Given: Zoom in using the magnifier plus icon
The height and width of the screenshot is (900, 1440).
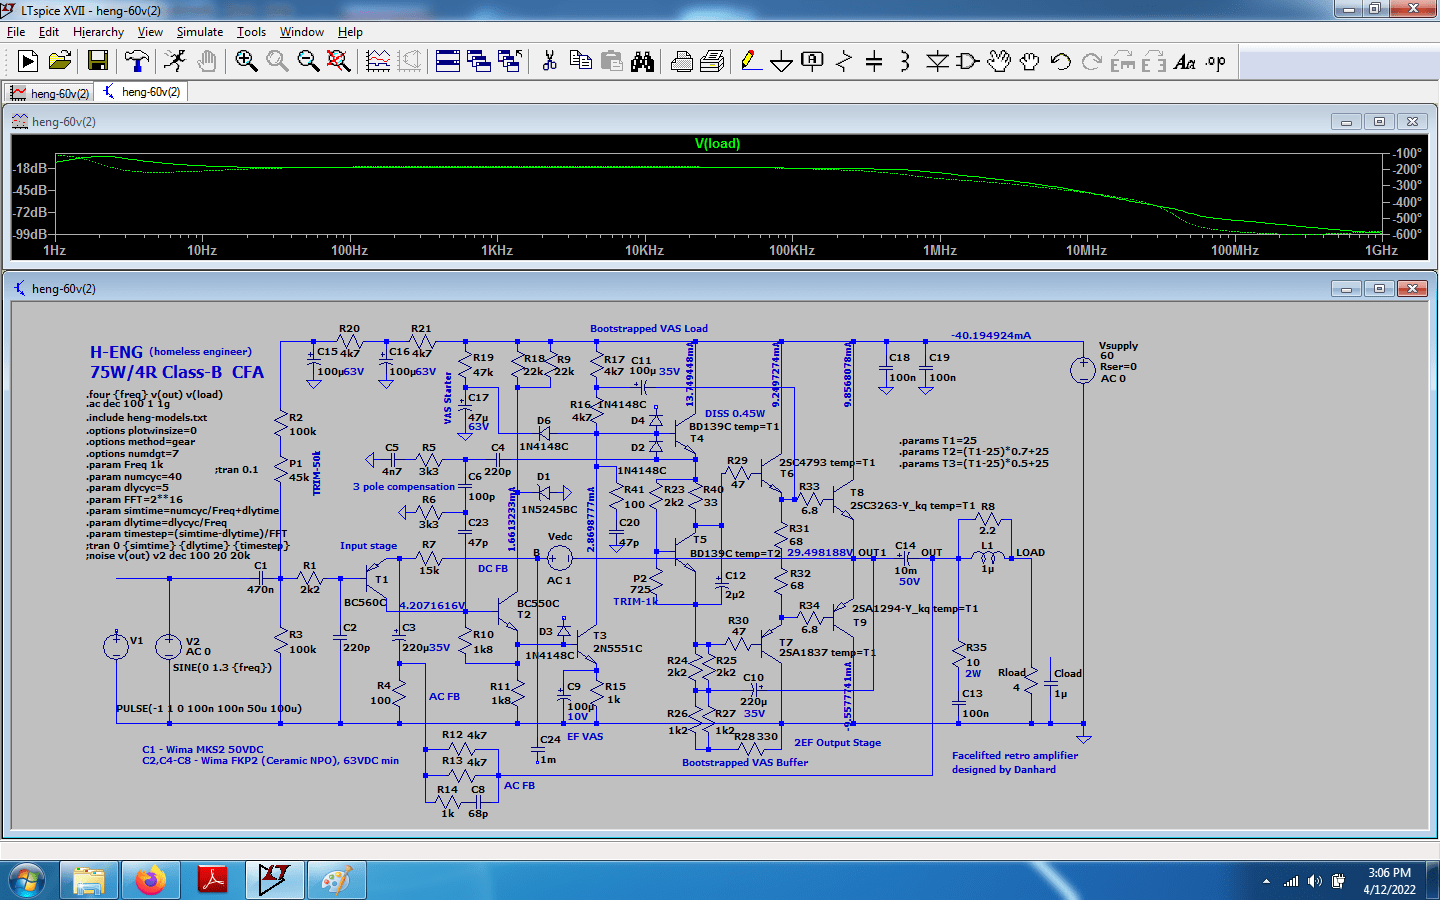Looking at the screenshot, I should tap(246, 62).
